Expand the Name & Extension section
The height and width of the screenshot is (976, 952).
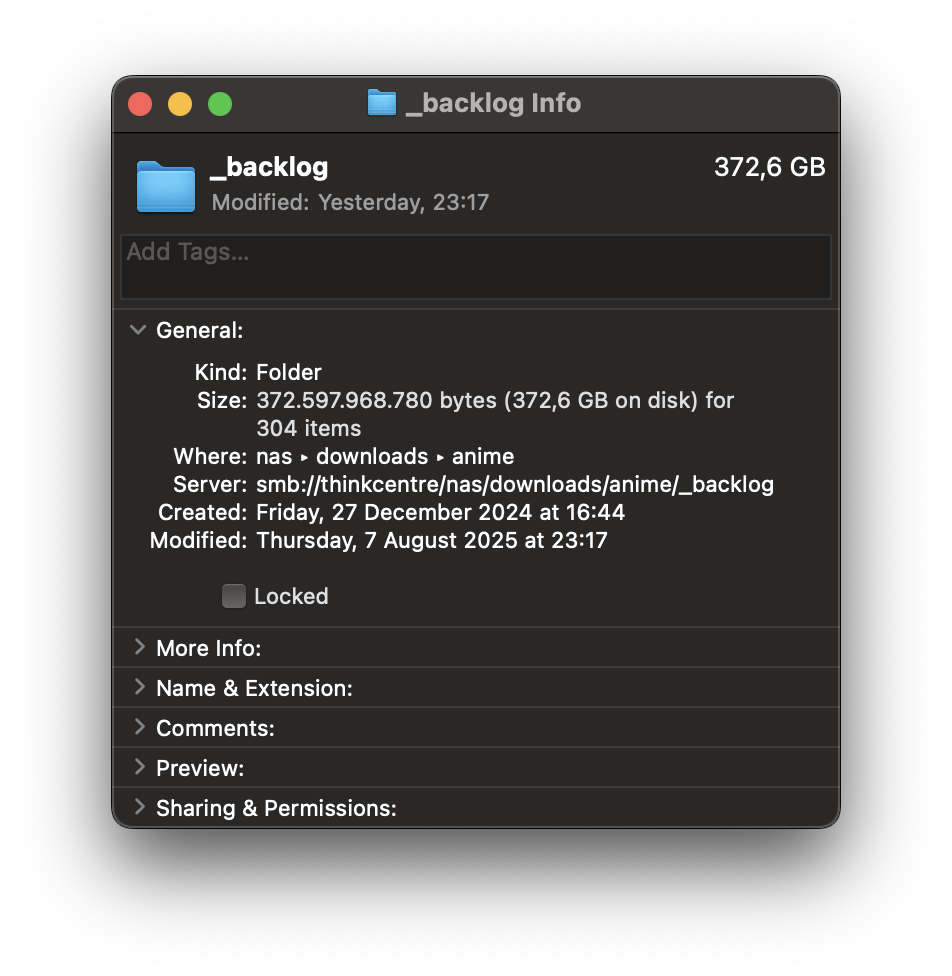tap(139, 687)
